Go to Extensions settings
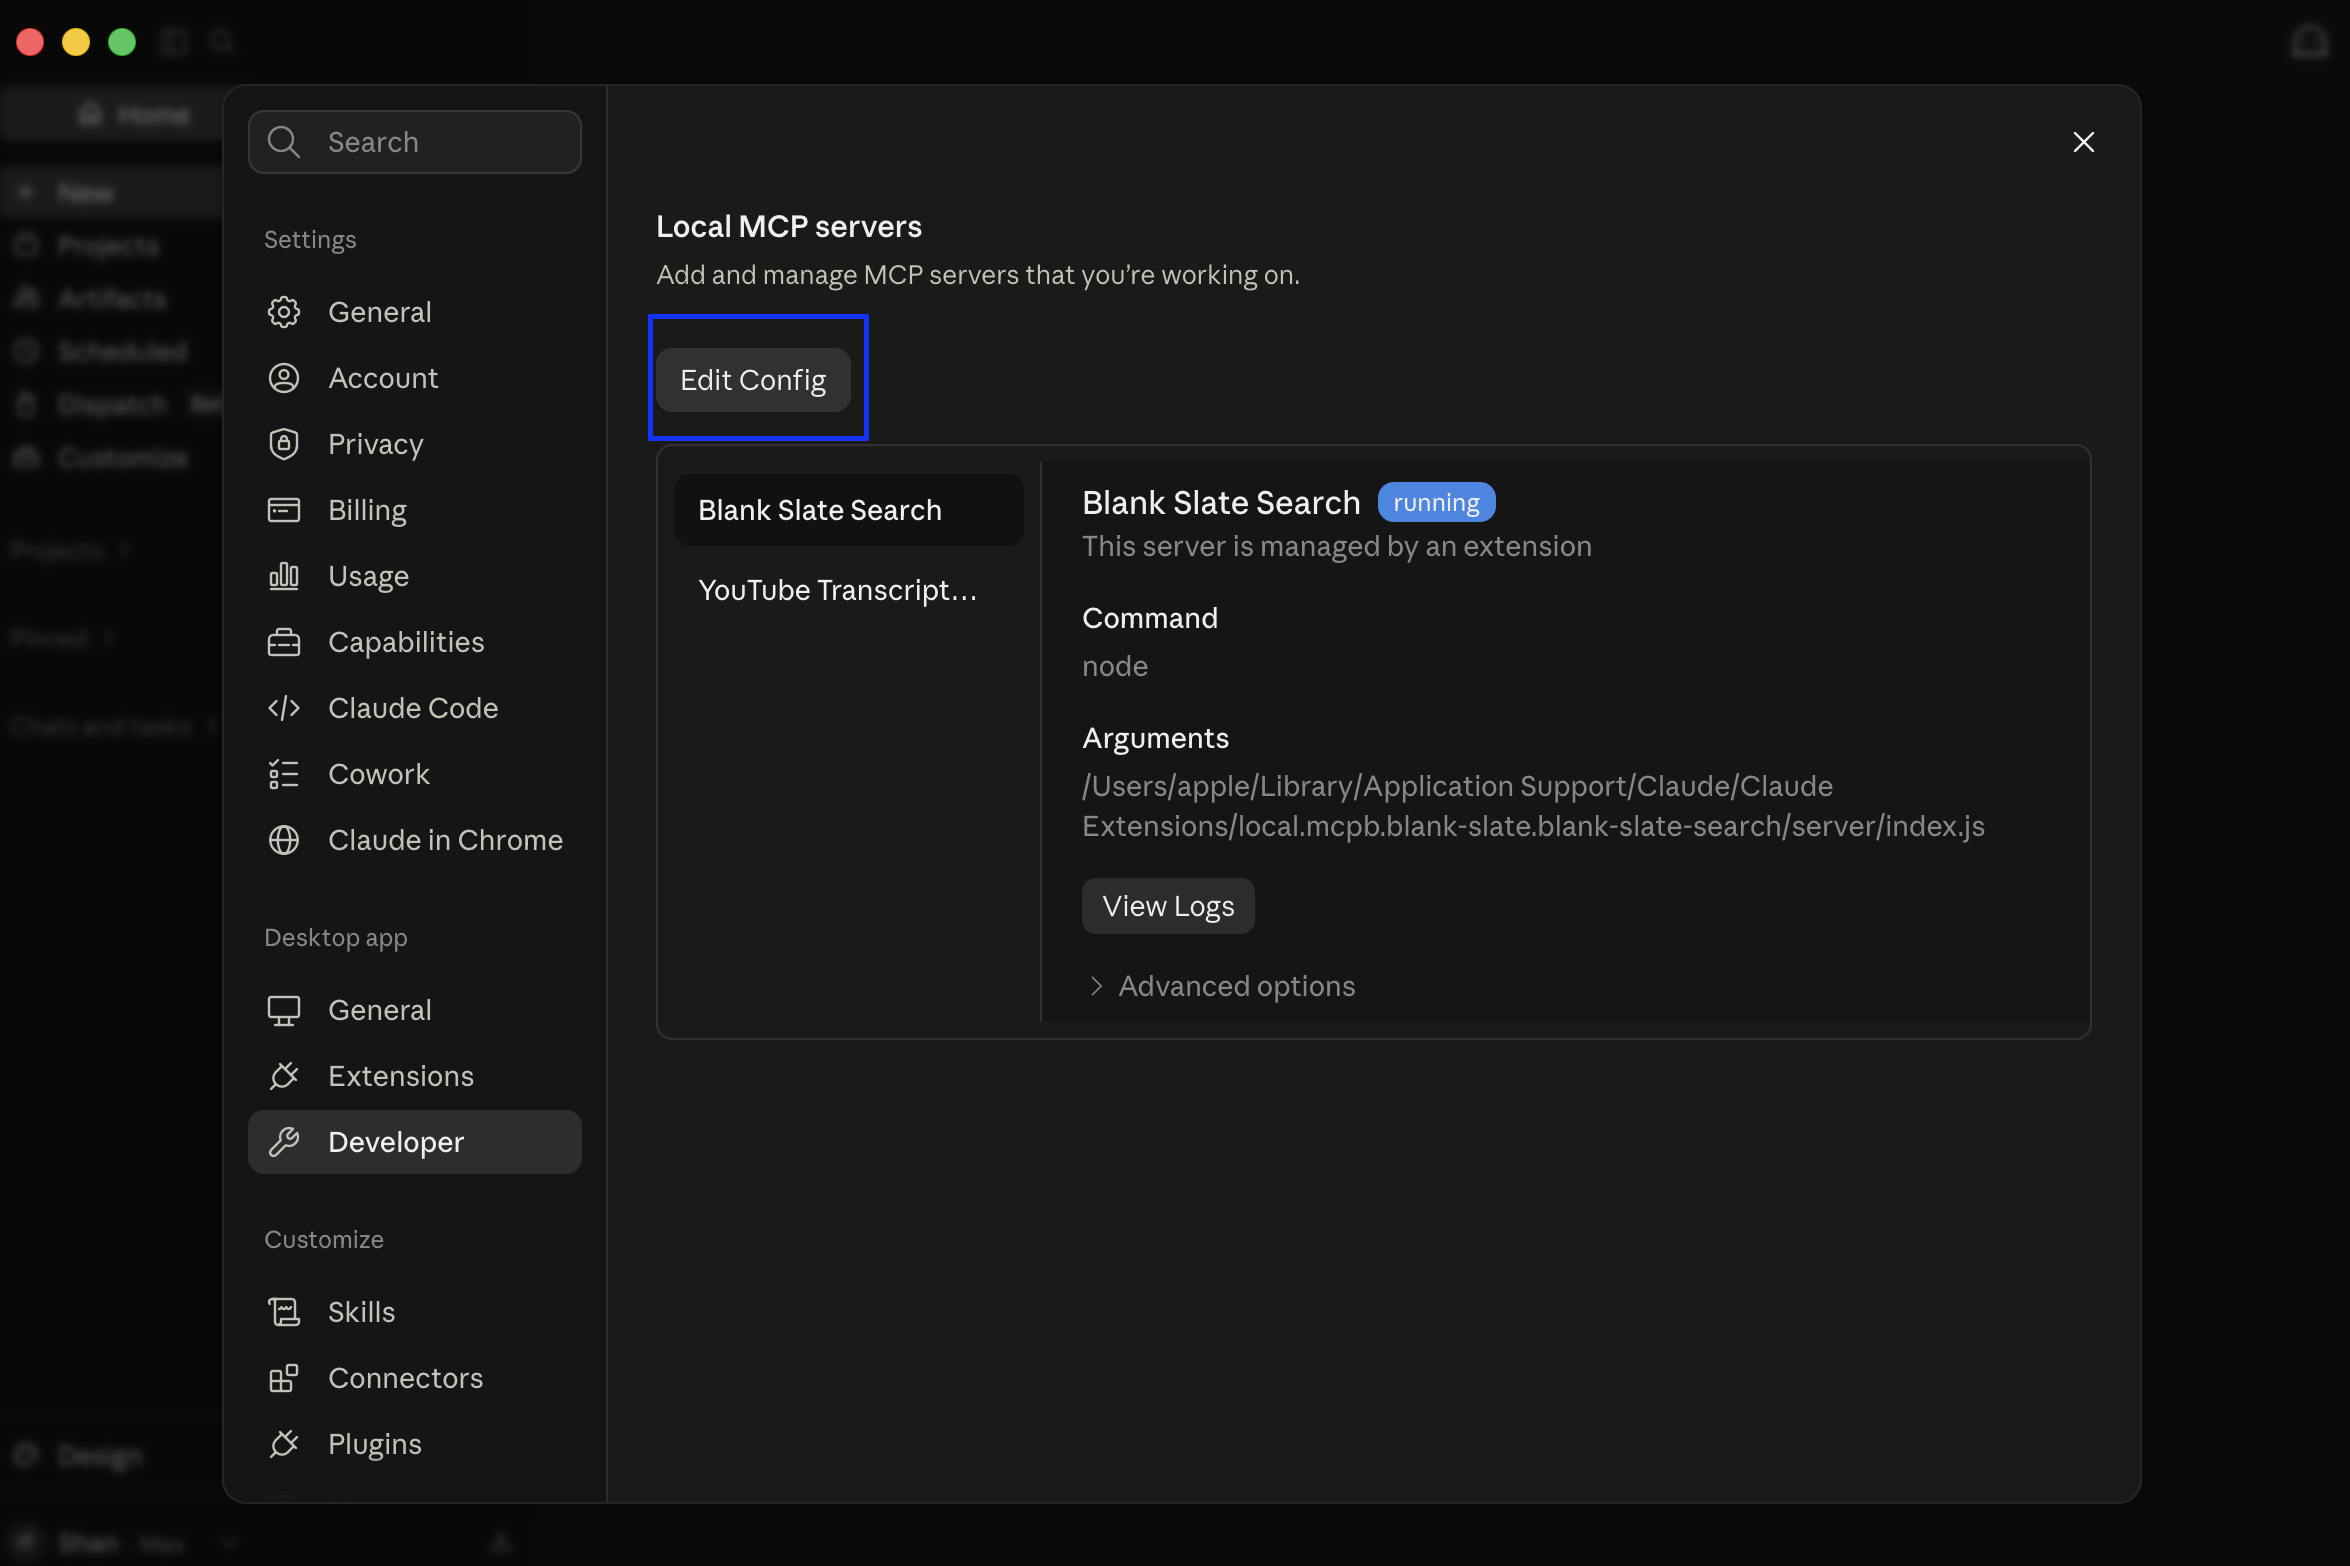The image size is (2350, 1566). coord(415,1076)
